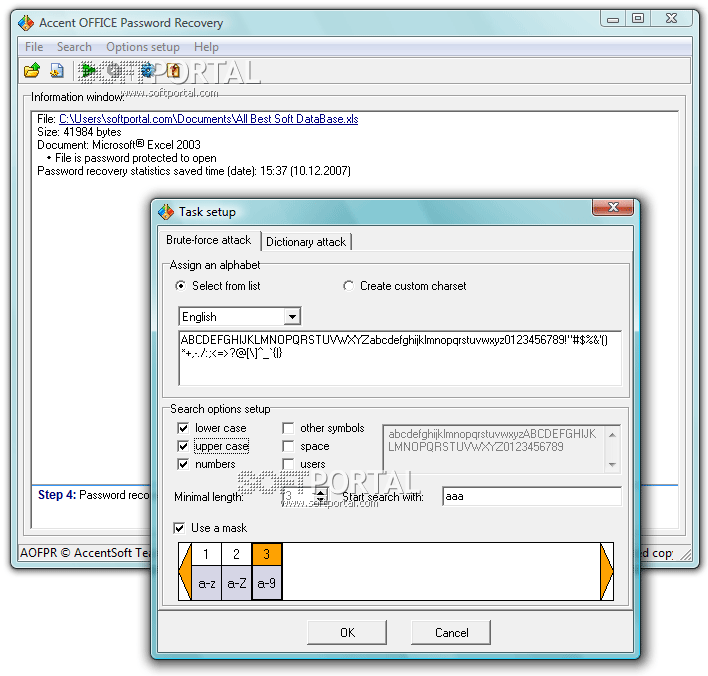This screenshot has width=708, height=676.
Task: Confirm the dialog with OK
Action: pos(347,633)
